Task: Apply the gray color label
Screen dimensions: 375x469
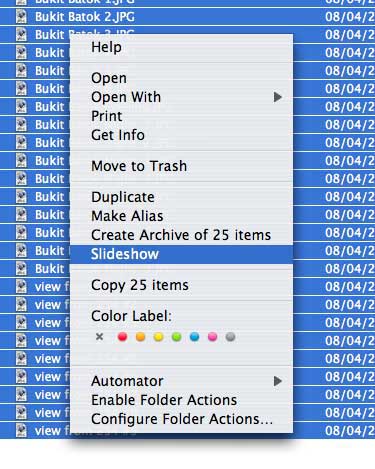Action: (231, 337)
